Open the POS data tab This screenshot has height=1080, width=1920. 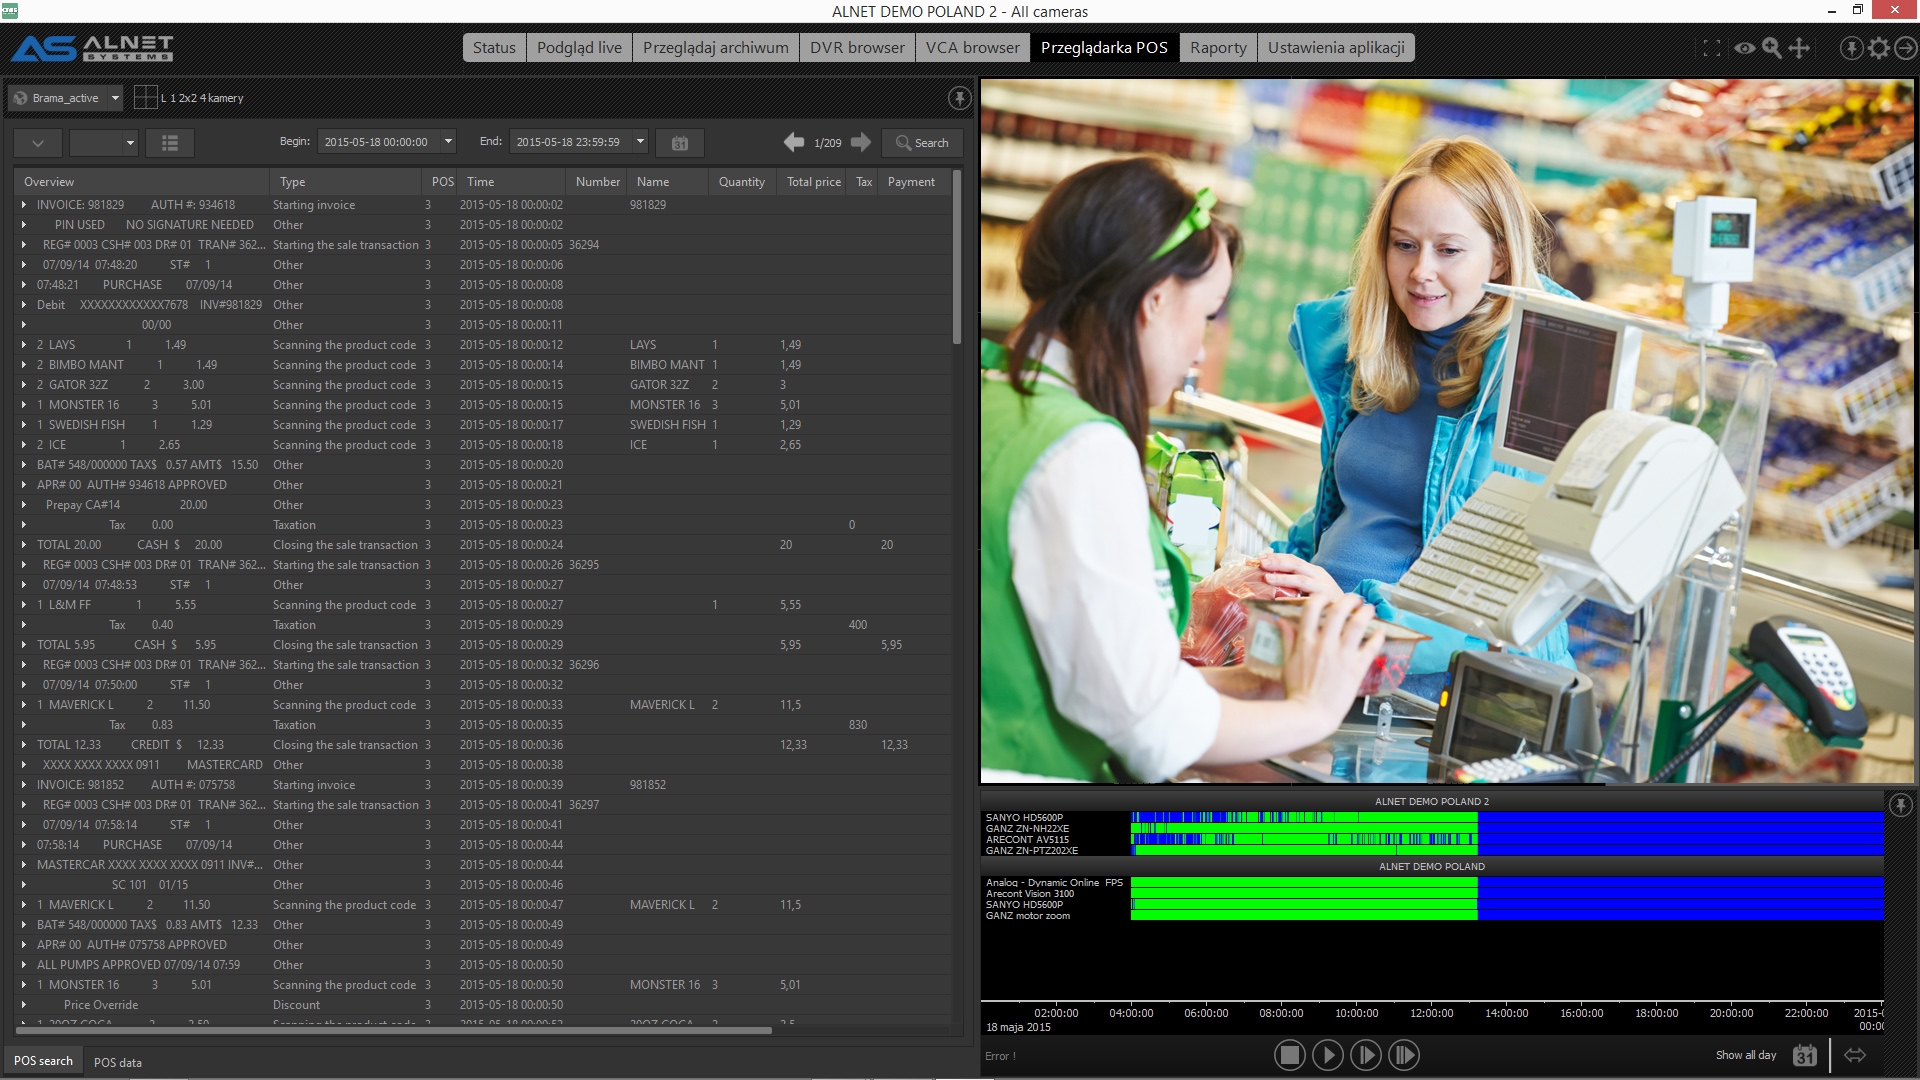pos(118,1062)
